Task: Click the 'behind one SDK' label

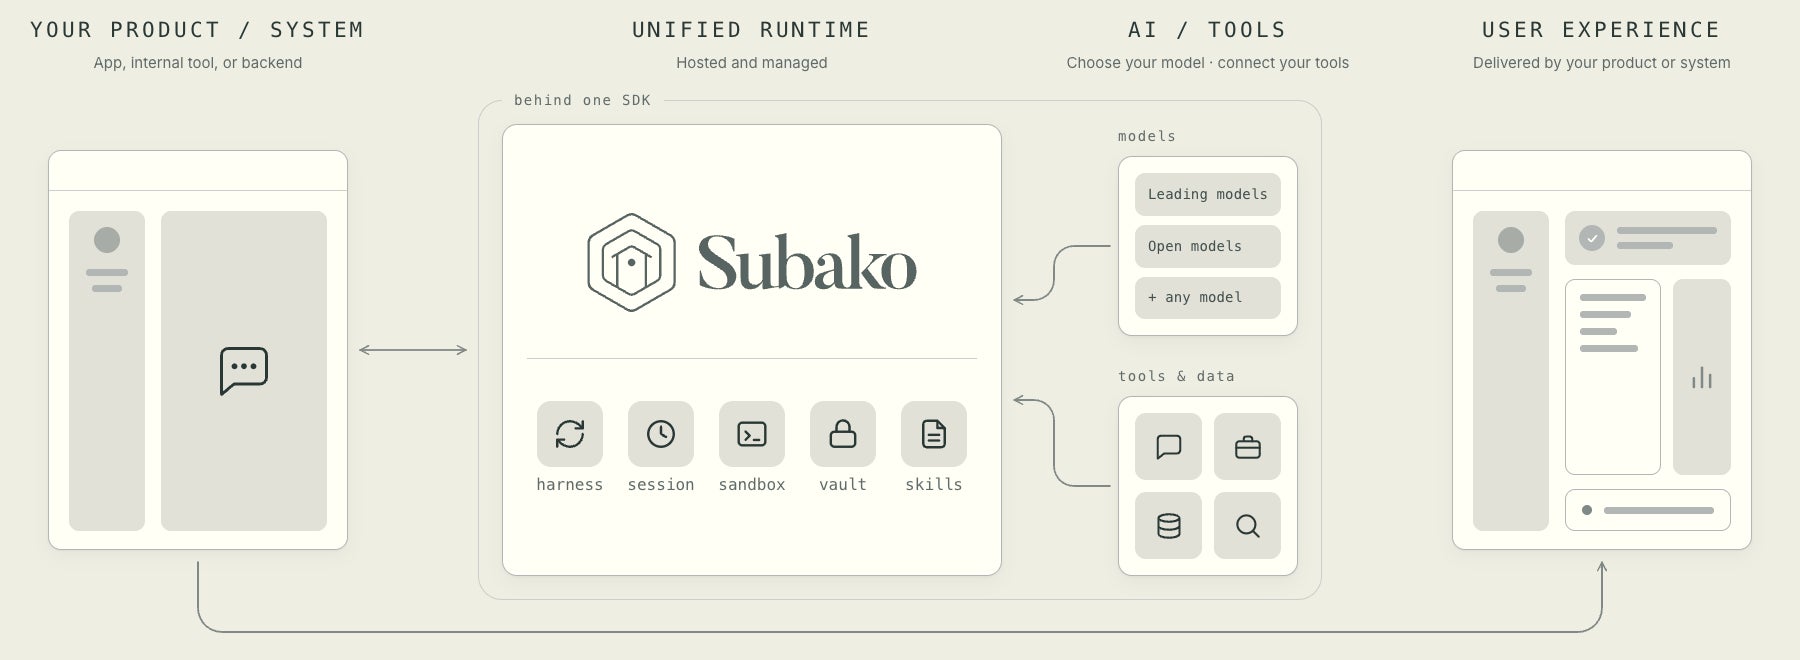Action: pyautogui.click(x=582, y=100)
